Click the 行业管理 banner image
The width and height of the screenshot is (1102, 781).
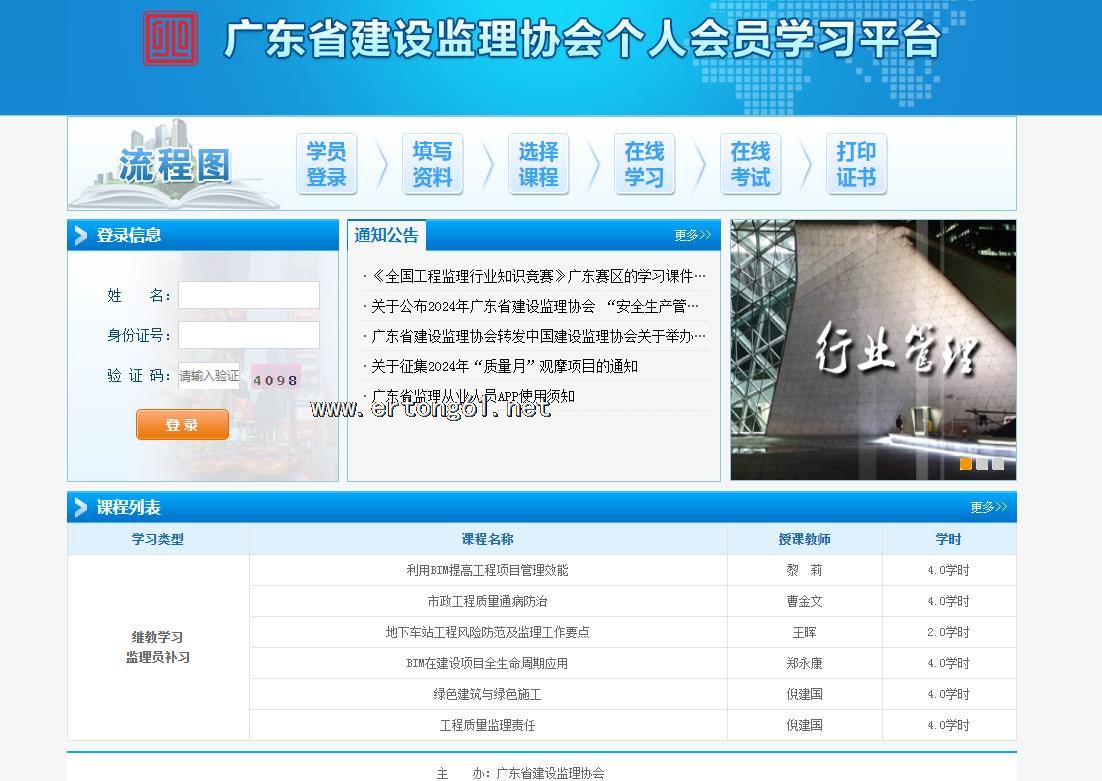[873, 350]
